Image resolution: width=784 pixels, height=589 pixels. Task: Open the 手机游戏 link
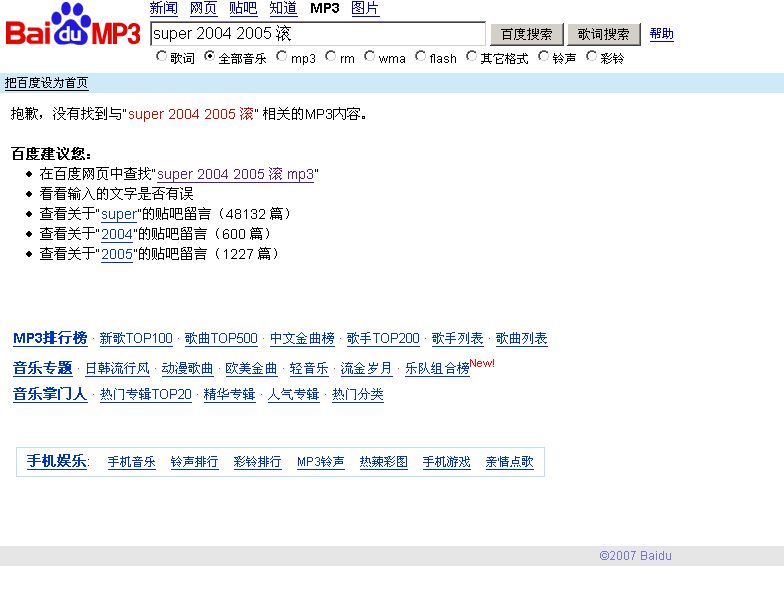coord(446,462)
